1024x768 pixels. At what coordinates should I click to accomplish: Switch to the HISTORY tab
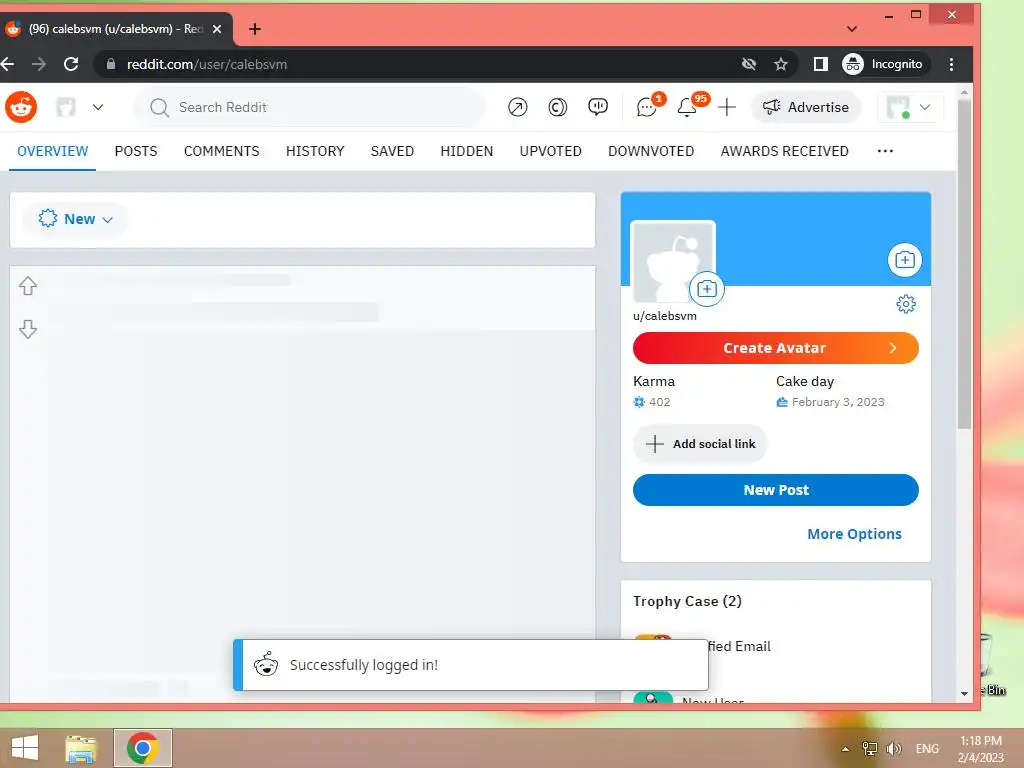315,151
